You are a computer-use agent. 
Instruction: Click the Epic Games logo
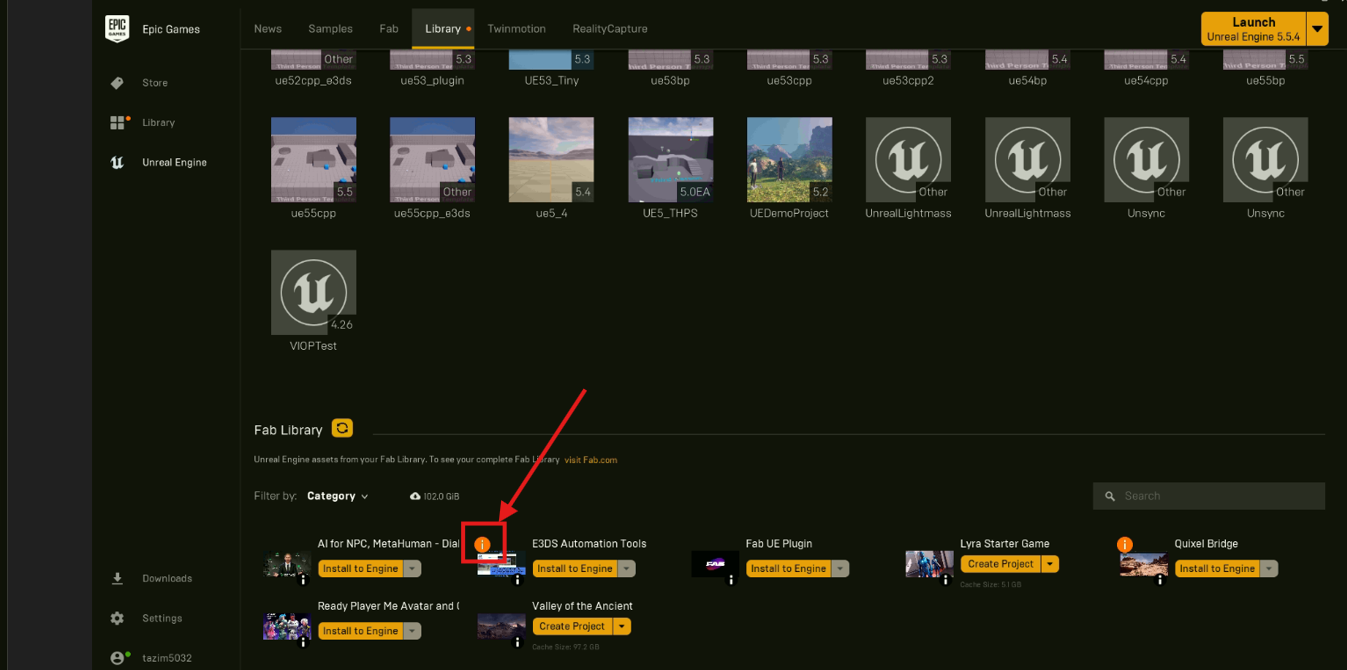[117, 29]
